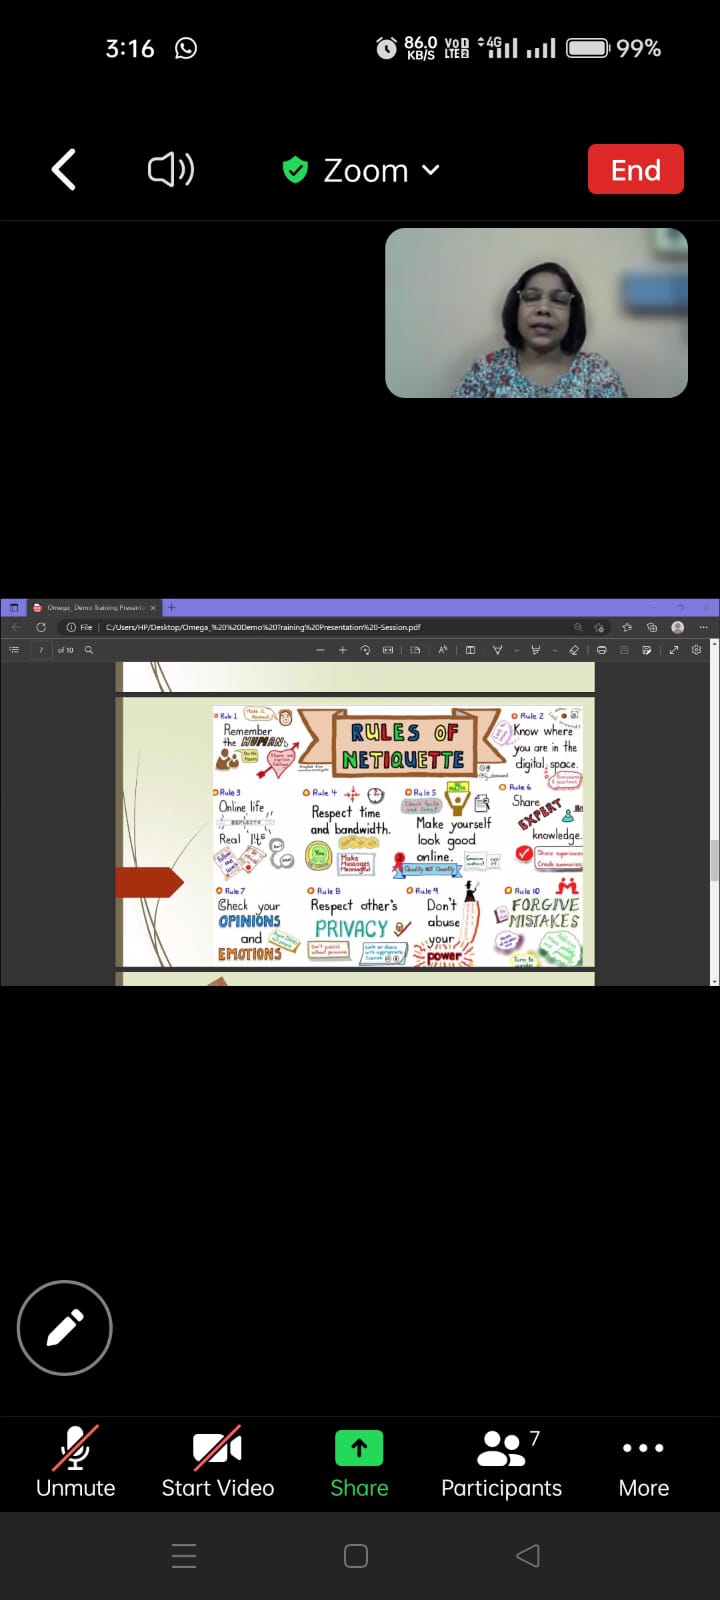Viewport: 720px width, 1600px height.
Task: Tap the WhatsApp notification icon in status bar
Action: [x=186, y=48]
